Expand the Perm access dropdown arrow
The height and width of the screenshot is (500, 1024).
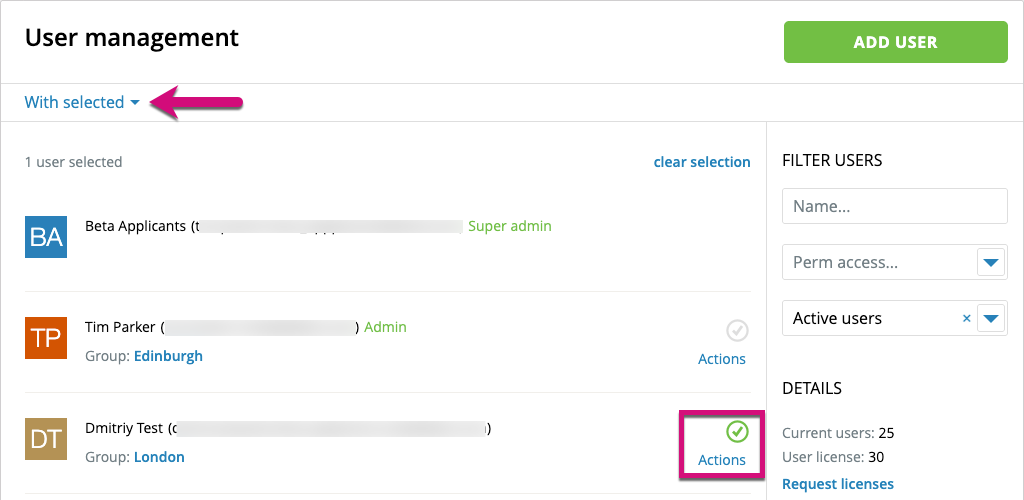pos(991,262)
